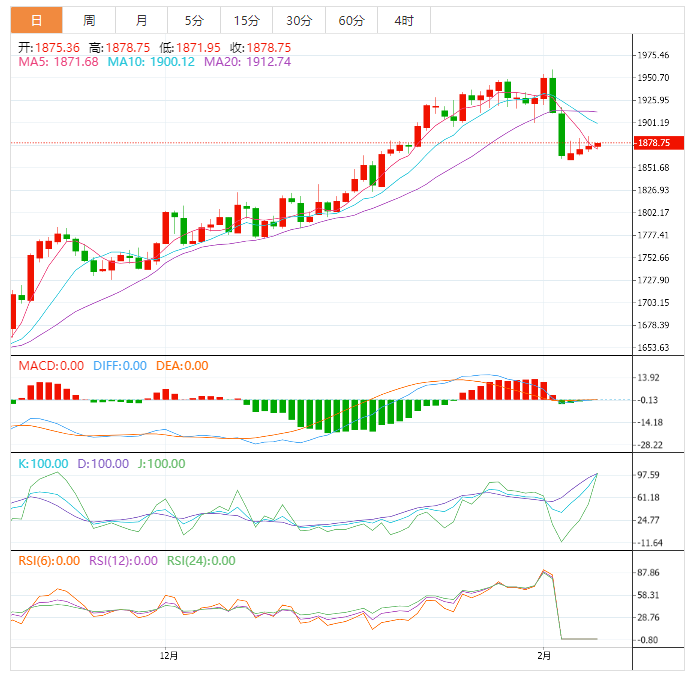This screenshot has width=693, height=680.
Task: Select the 日 daily timeframe tab
Action: point(37,20)
